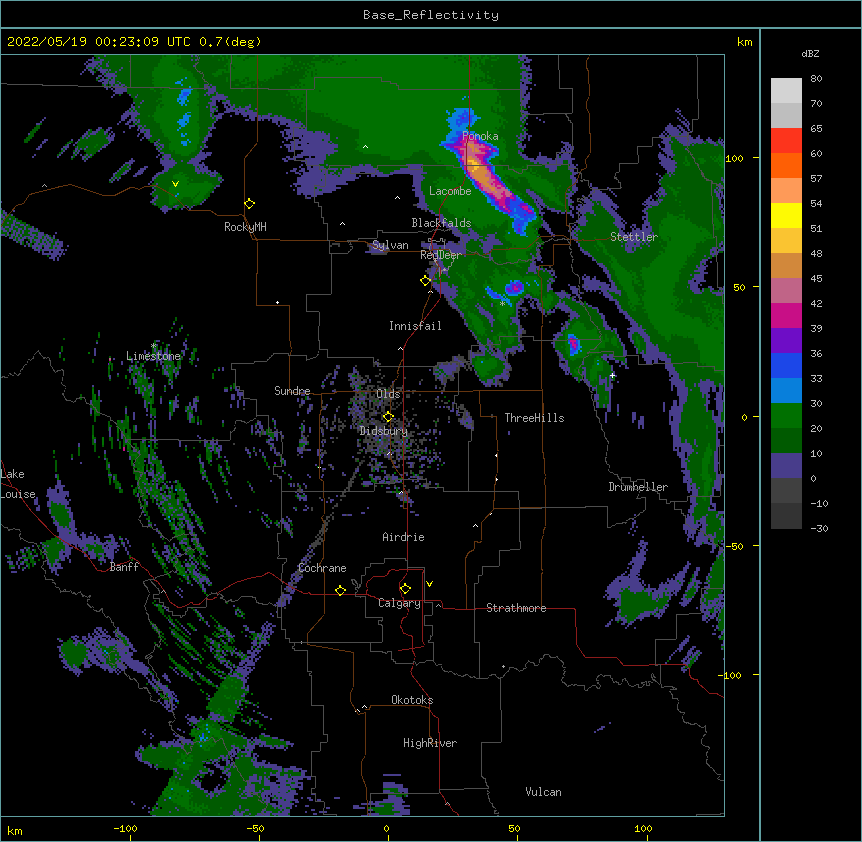The width and height of the screenshot is (862, 842).
Task: Click the Sylvan label
Action: (x=390, y=245)
